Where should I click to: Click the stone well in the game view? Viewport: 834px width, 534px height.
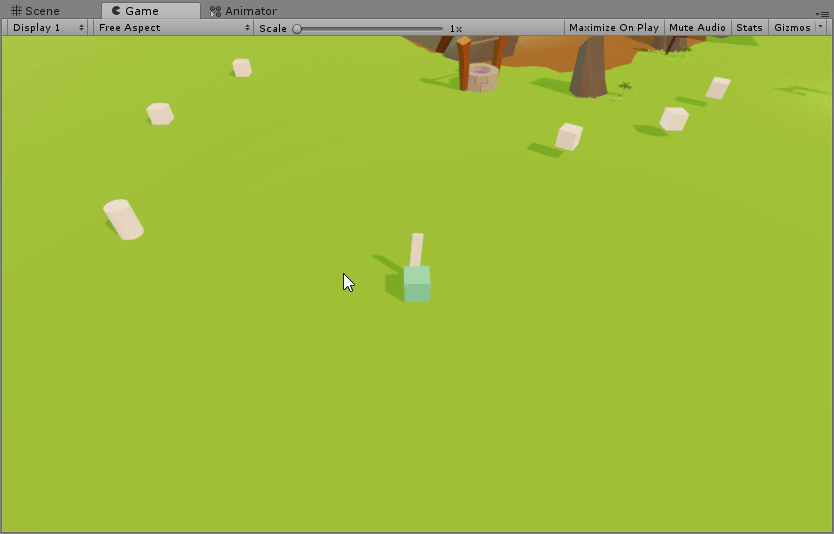point(483,78)
